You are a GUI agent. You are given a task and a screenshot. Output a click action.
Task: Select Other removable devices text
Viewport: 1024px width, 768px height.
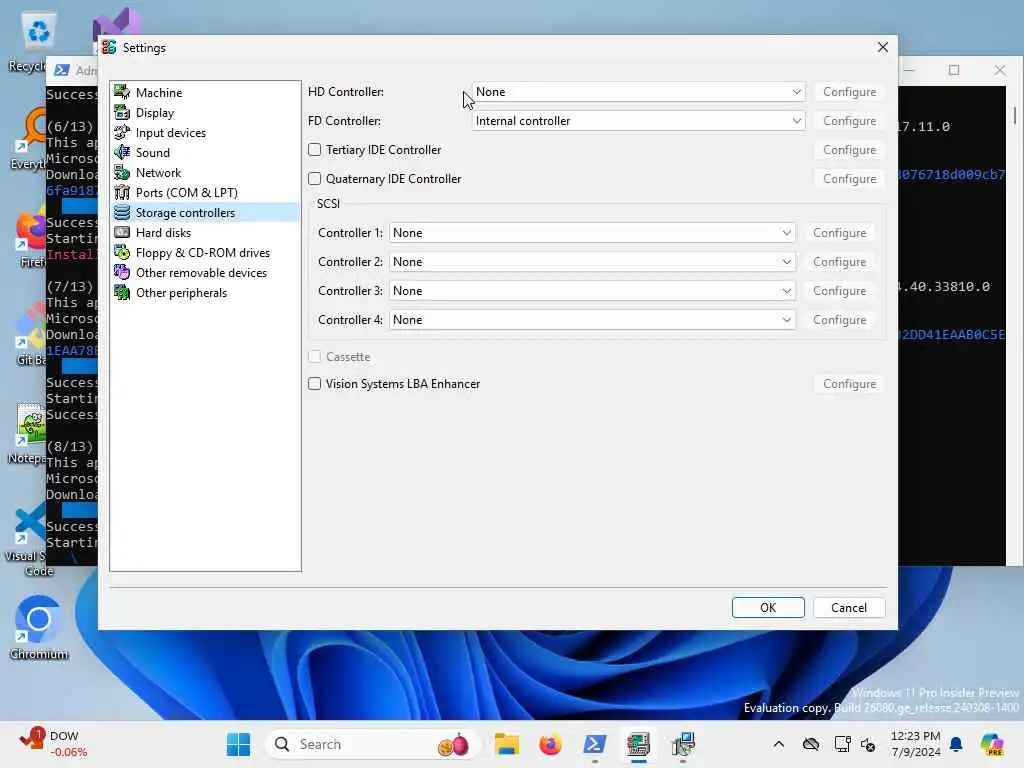201,273
